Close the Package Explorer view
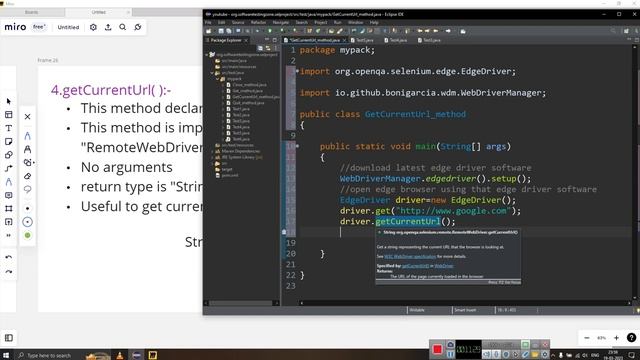The height and width of the screenshot is (360, 640). pos(246,40)
